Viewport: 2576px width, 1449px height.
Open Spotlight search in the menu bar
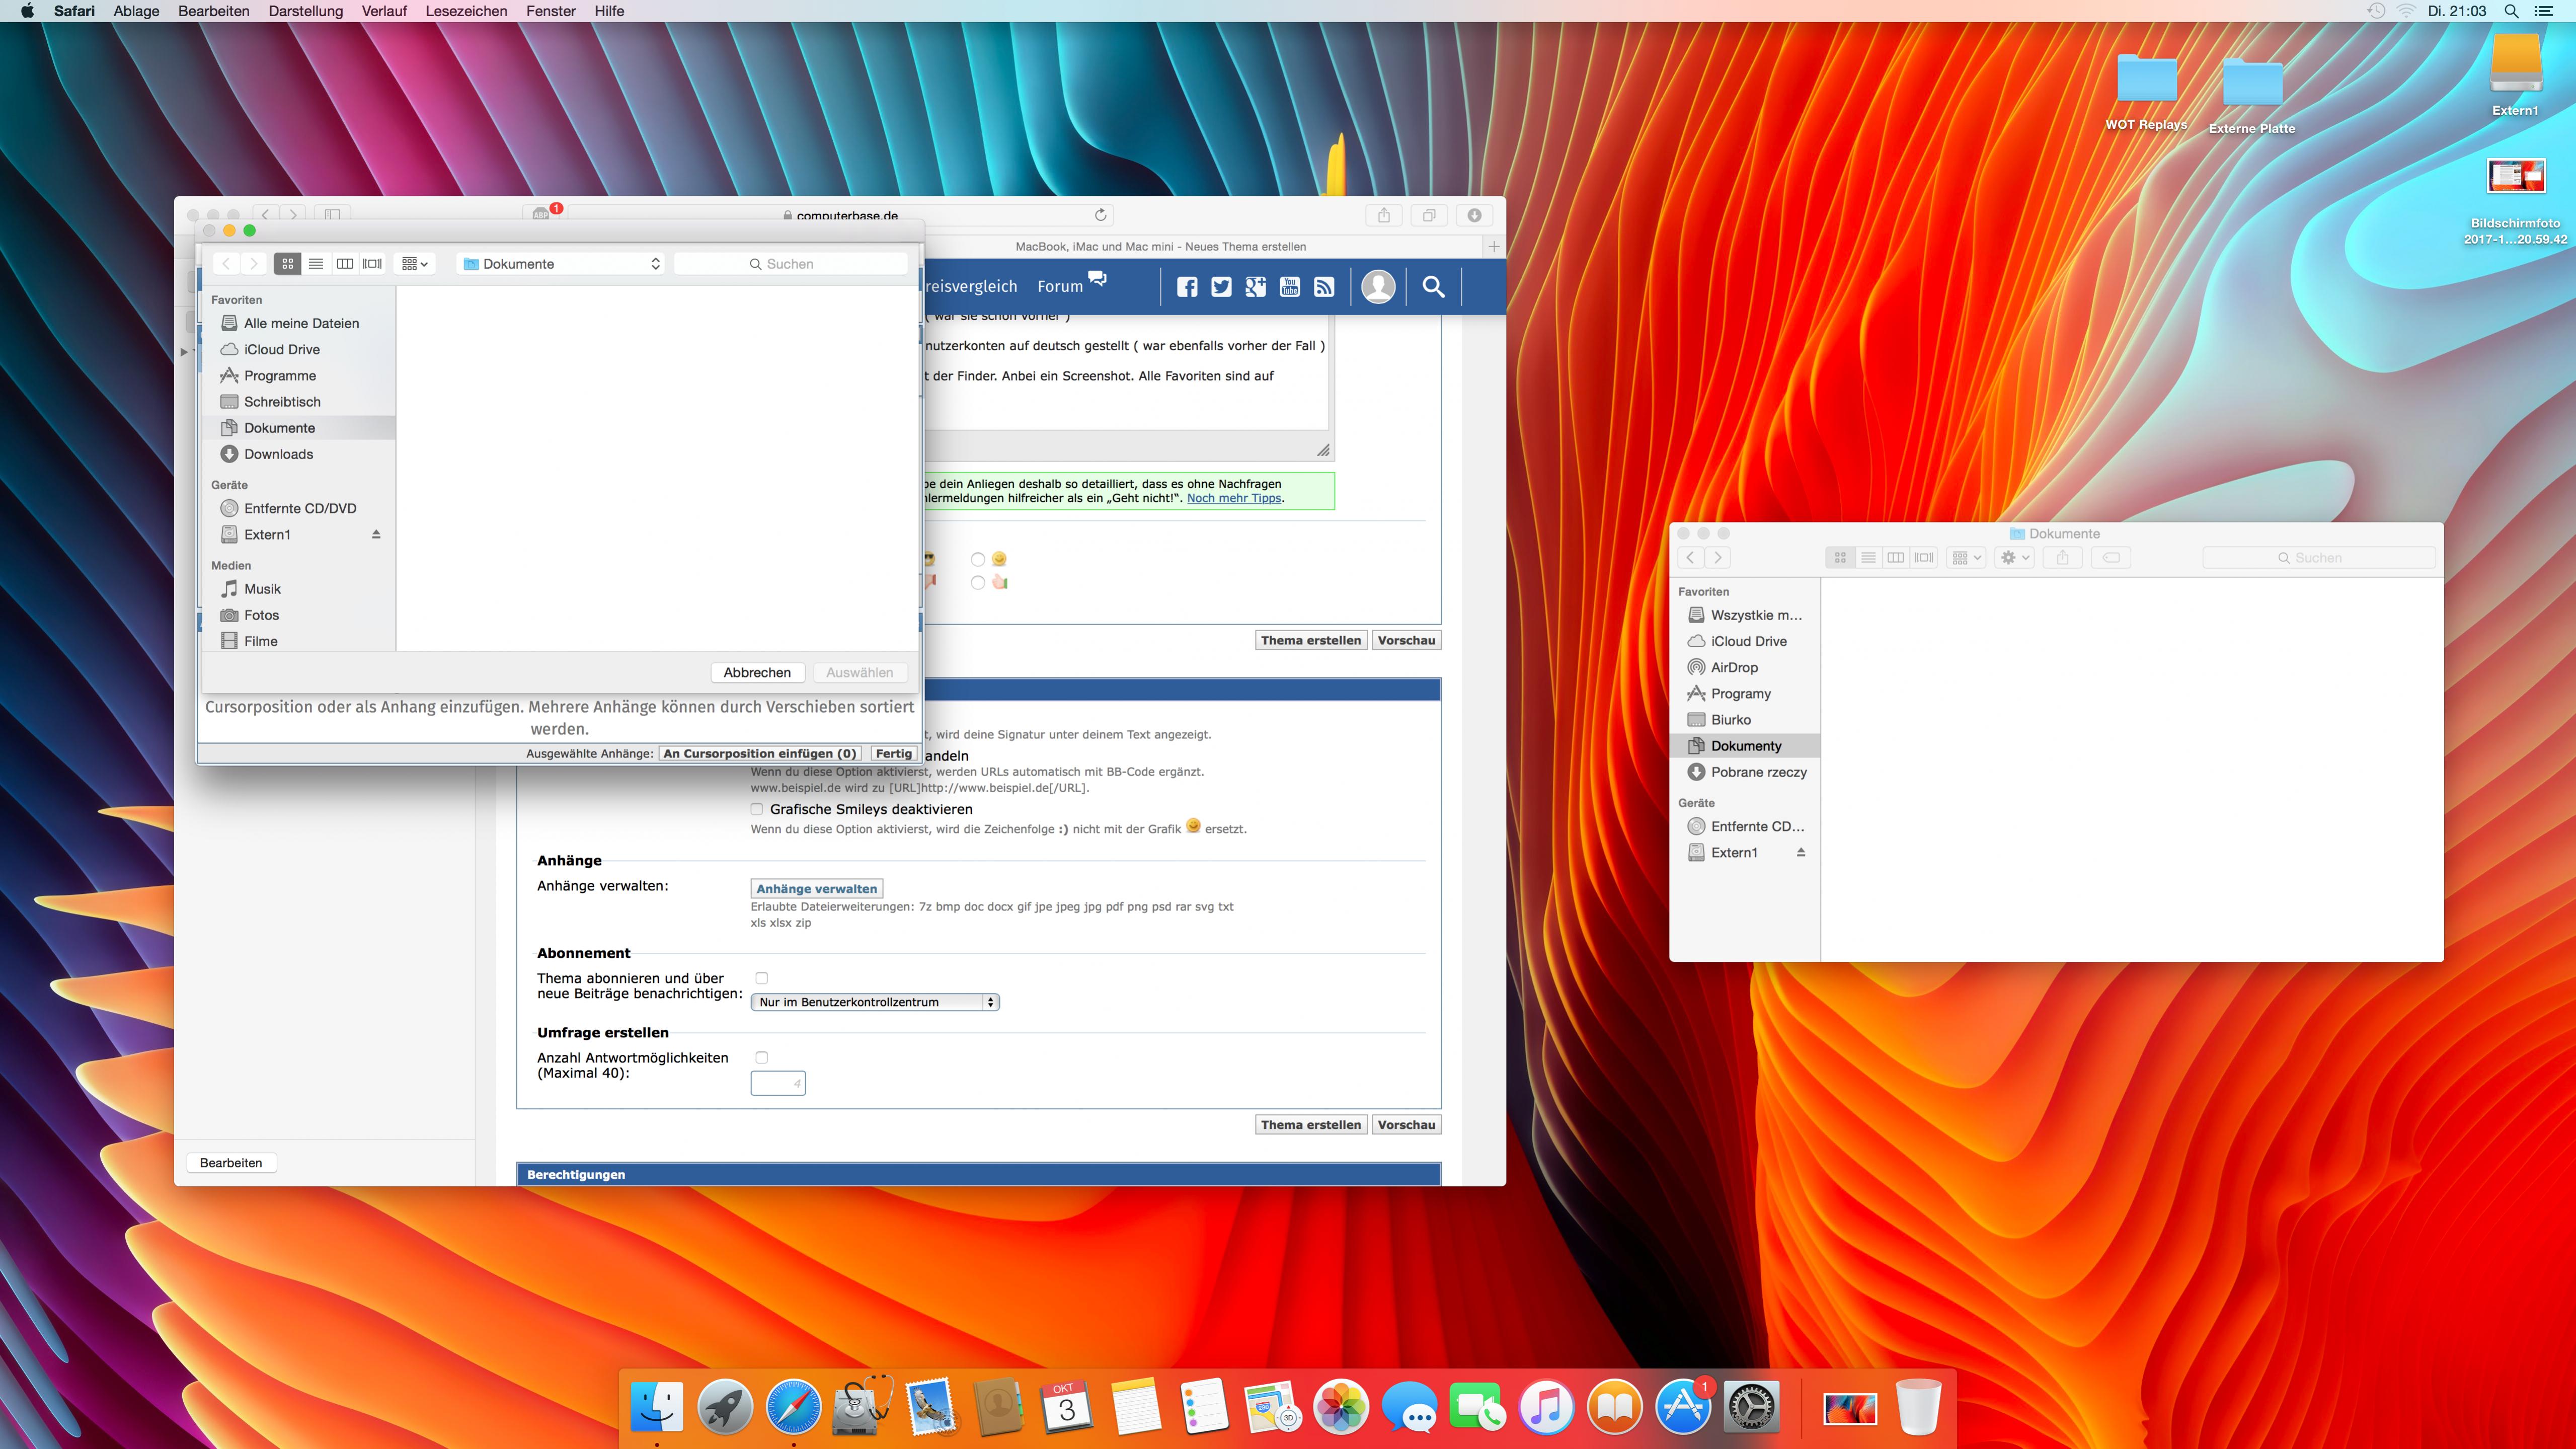coord(2511,11)
